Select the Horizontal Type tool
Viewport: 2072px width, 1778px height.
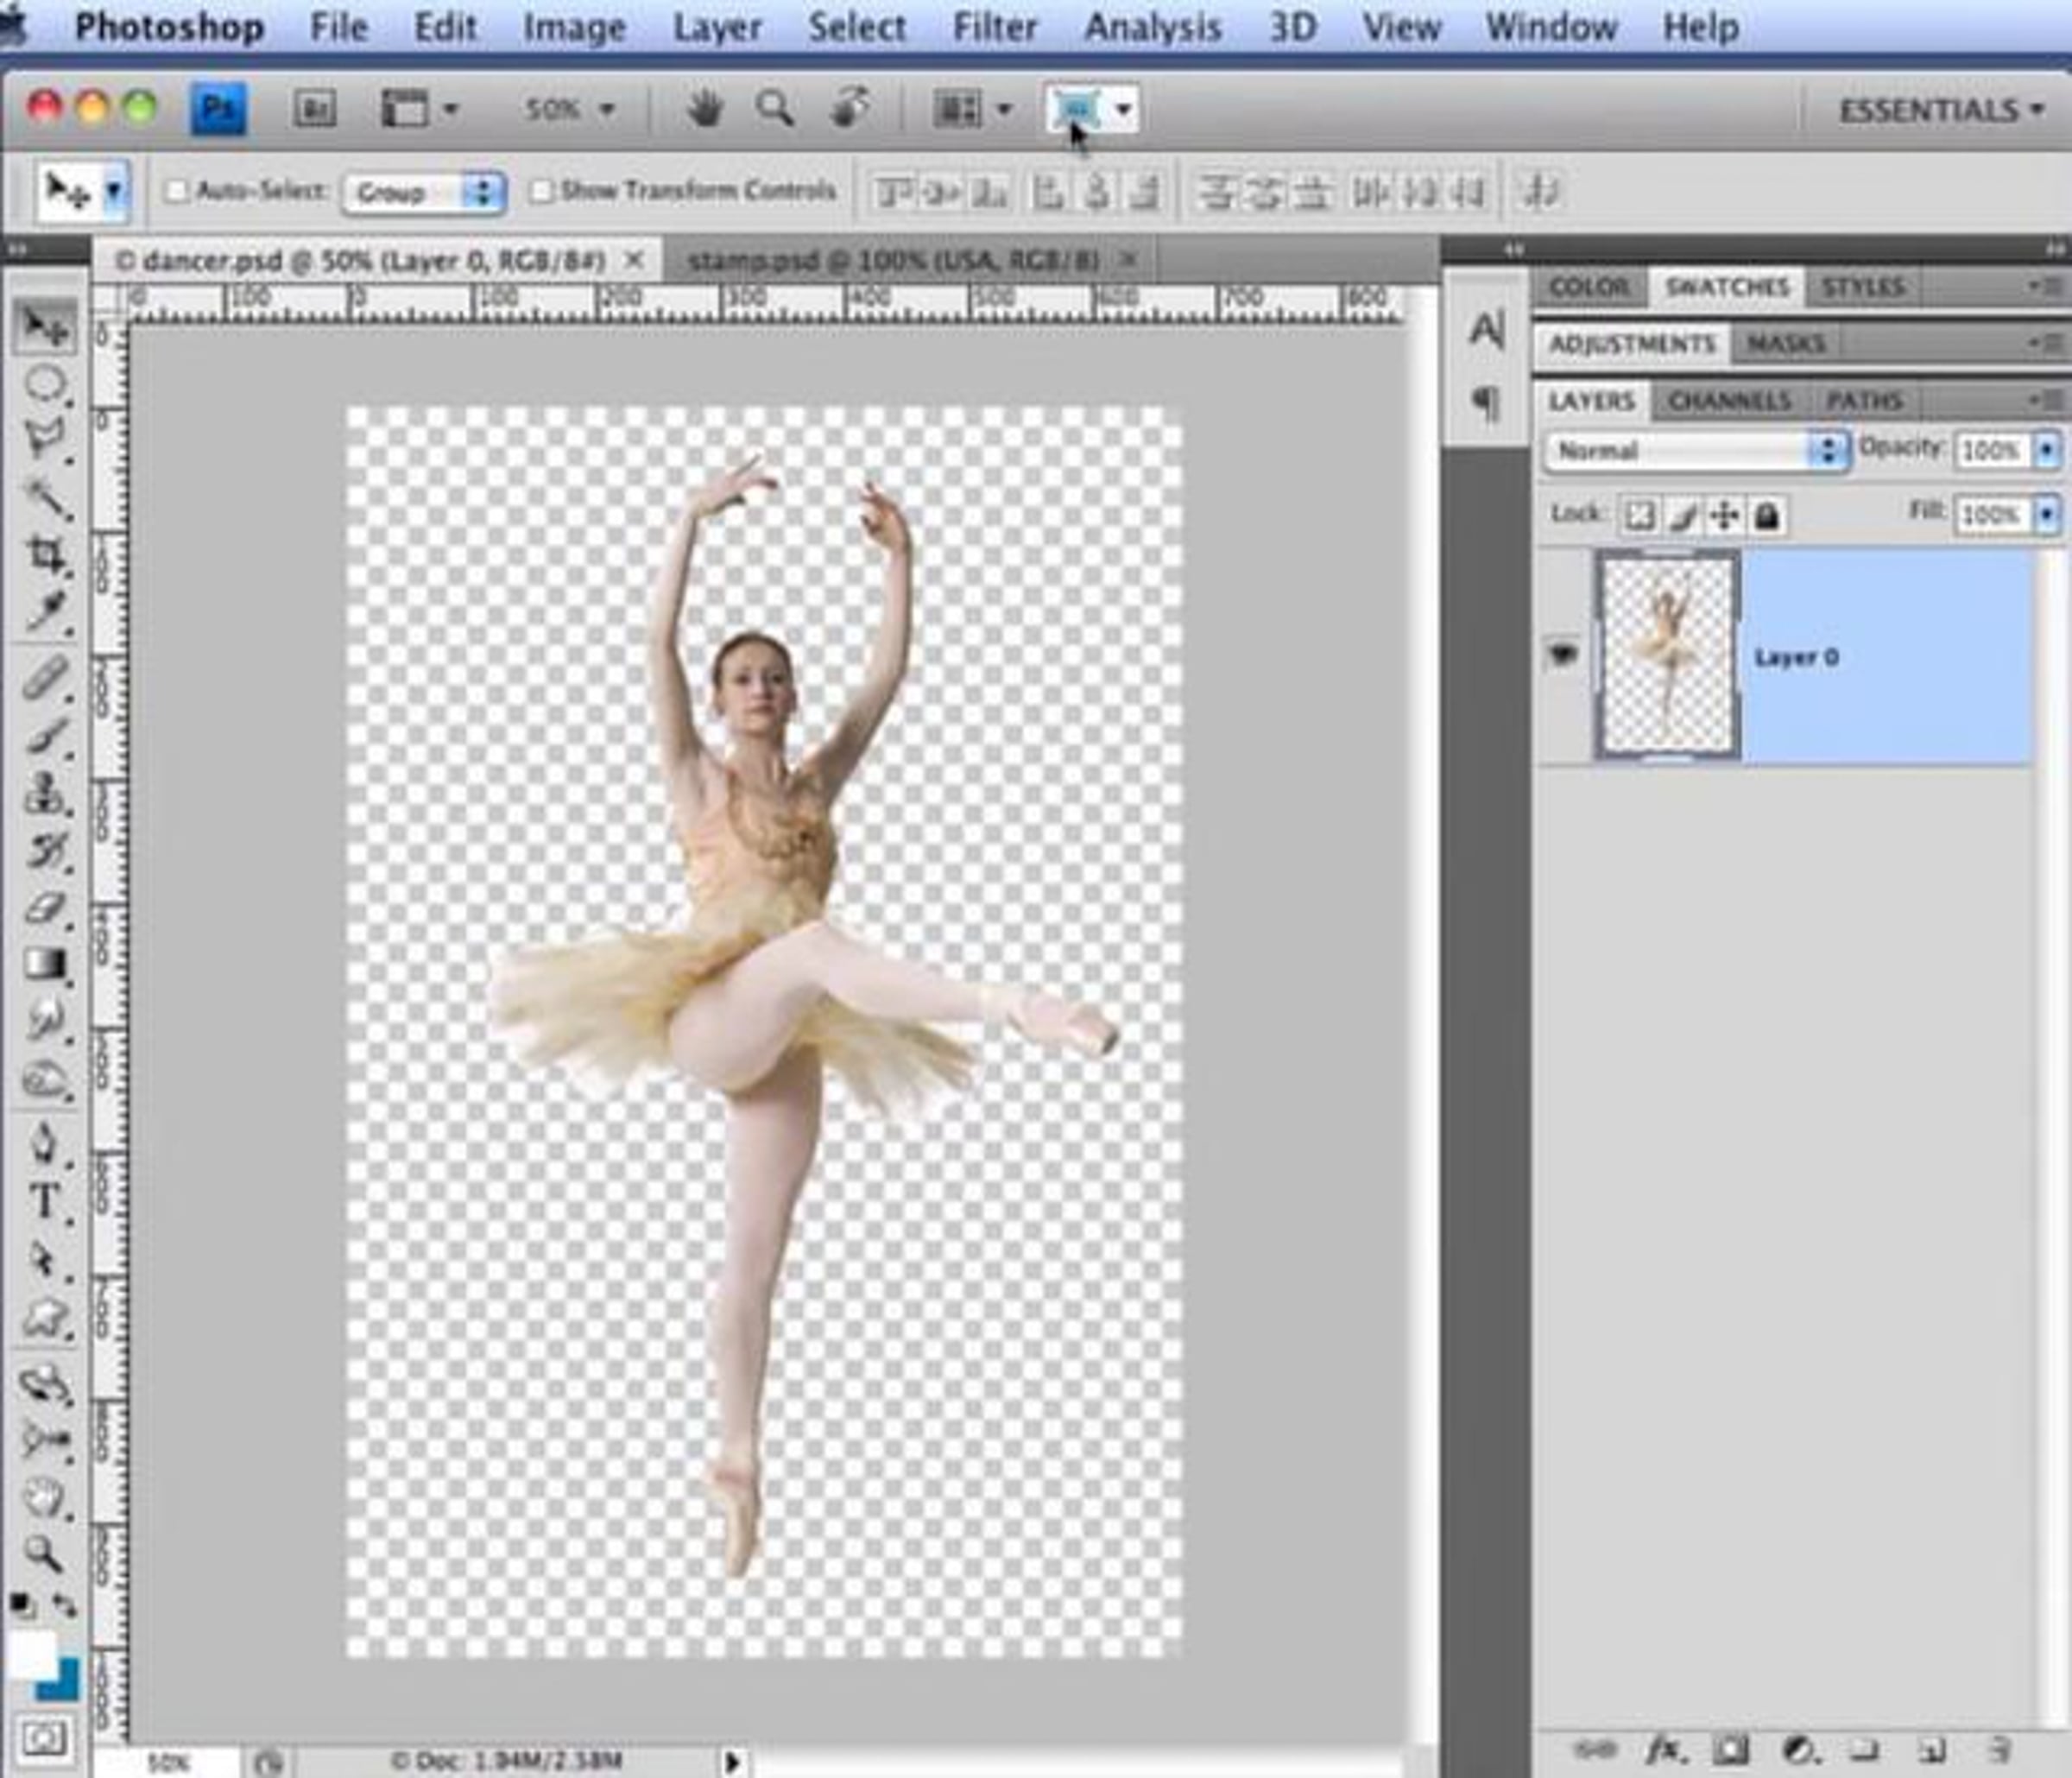point(44,1201)
